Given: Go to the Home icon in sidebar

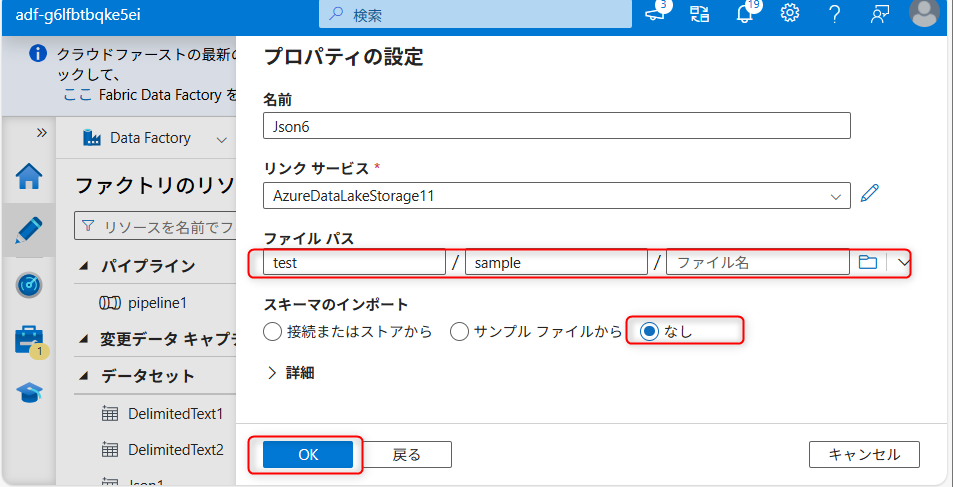Looking at the screenshot, I should pyautogui.click(x=29, y=177).
